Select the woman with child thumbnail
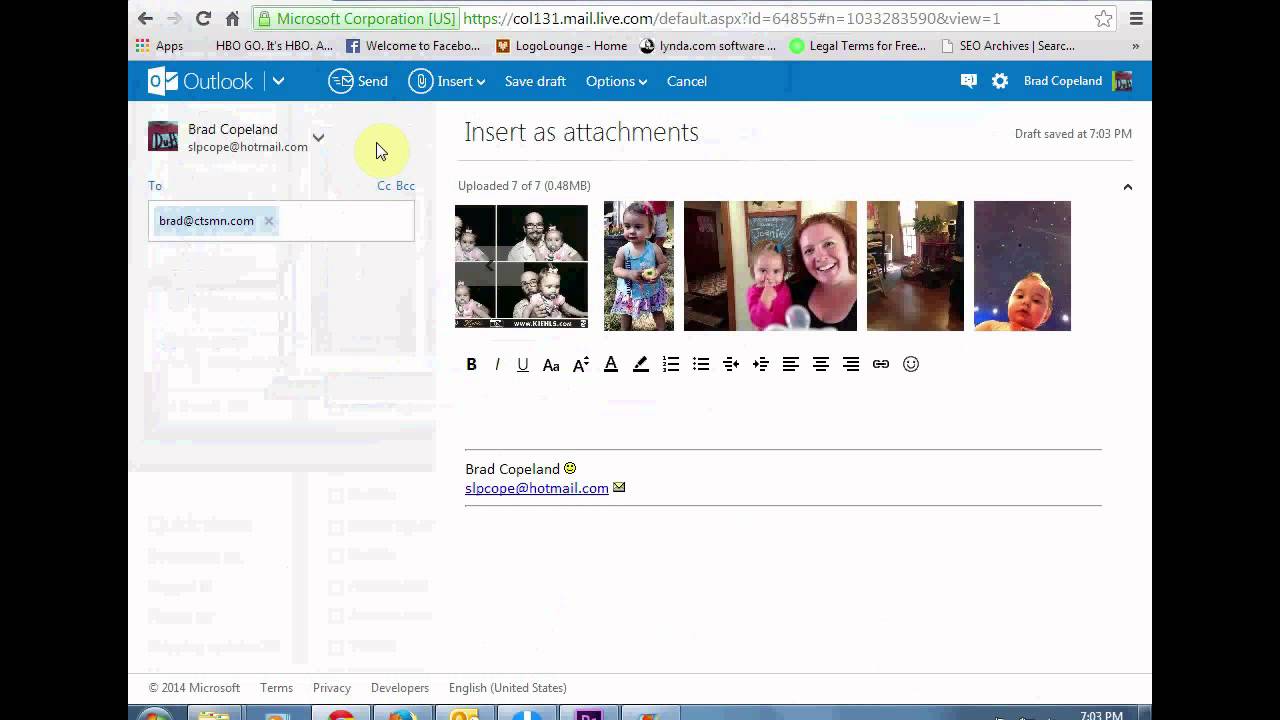 770,266
